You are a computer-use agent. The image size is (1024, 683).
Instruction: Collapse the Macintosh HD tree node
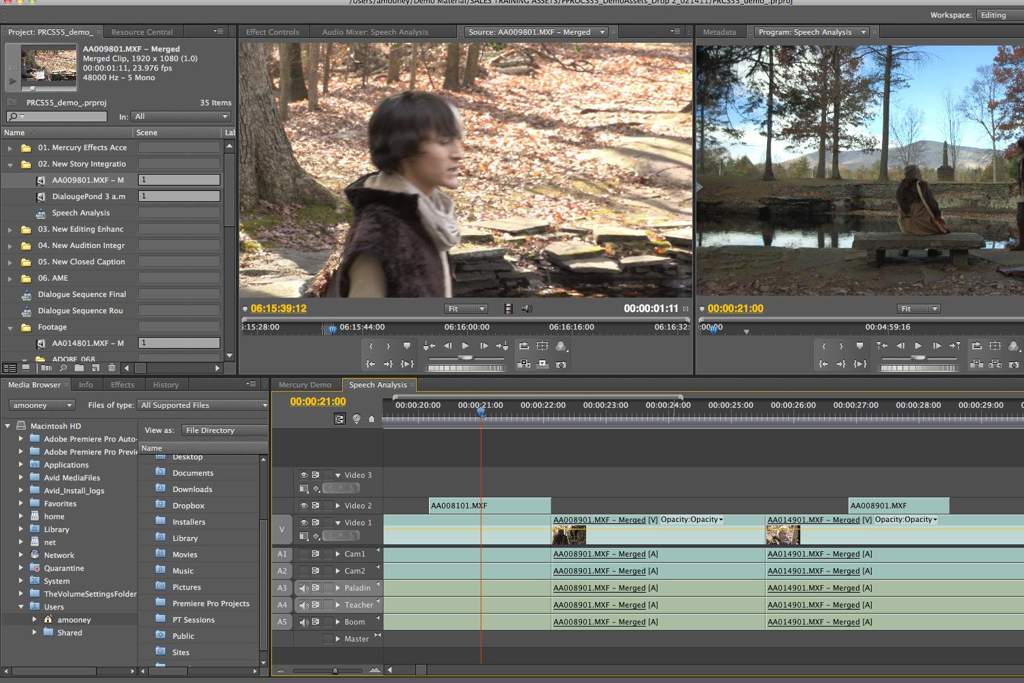click(8, 426)
